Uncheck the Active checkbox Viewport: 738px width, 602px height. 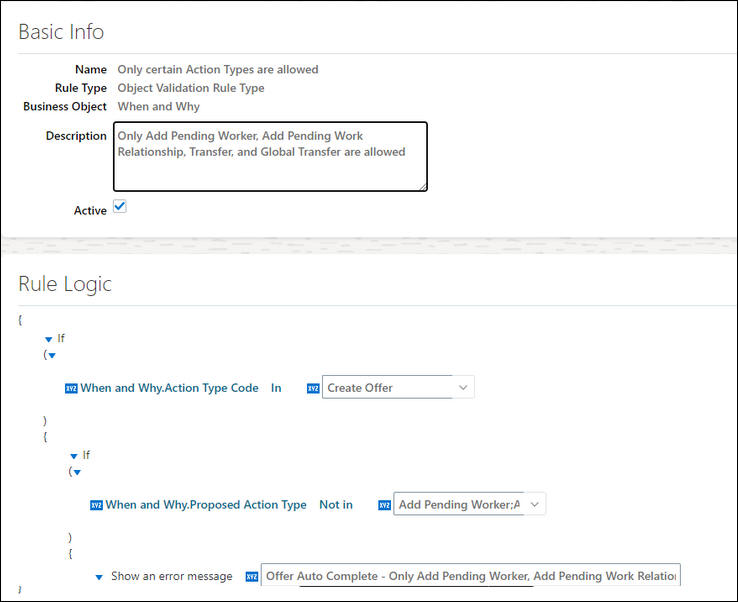coord(120,206)
